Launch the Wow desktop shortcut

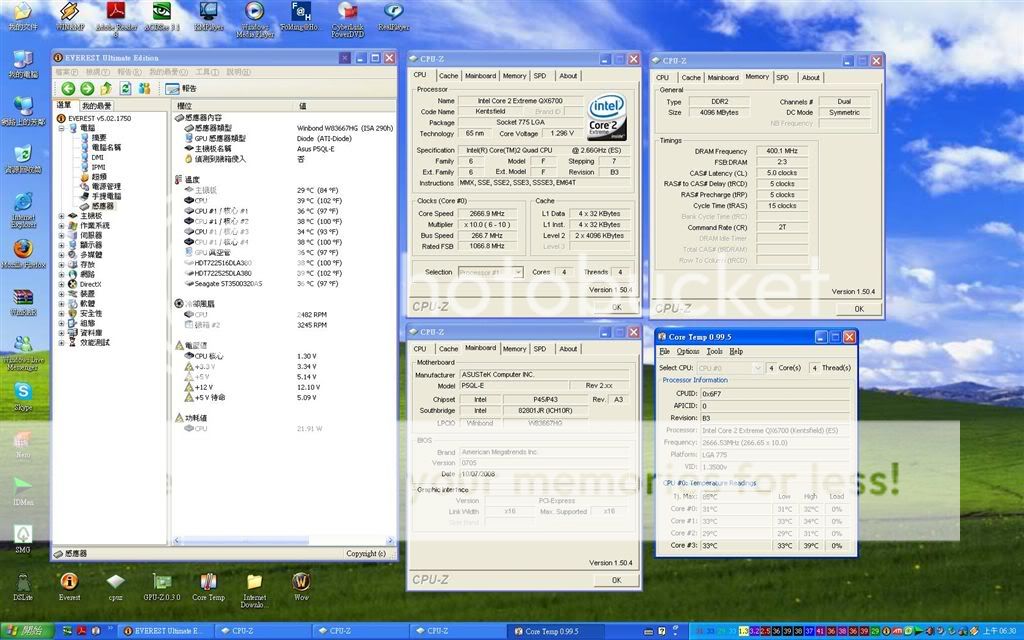(300, 582)
